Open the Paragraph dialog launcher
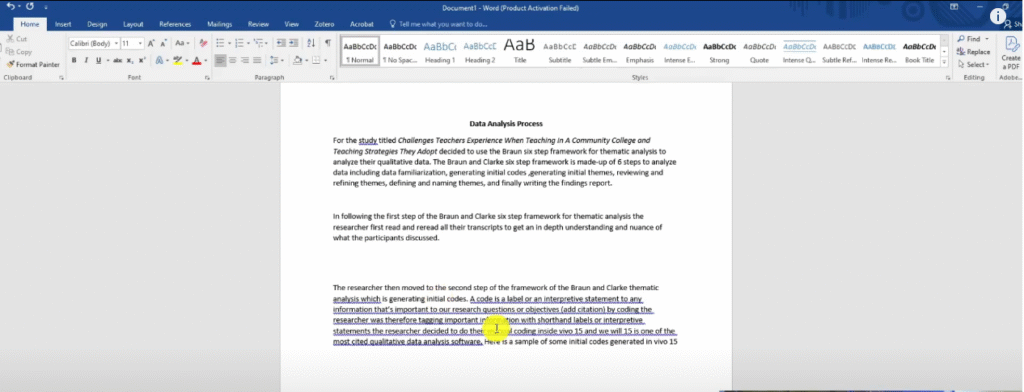 click(332, 78)
